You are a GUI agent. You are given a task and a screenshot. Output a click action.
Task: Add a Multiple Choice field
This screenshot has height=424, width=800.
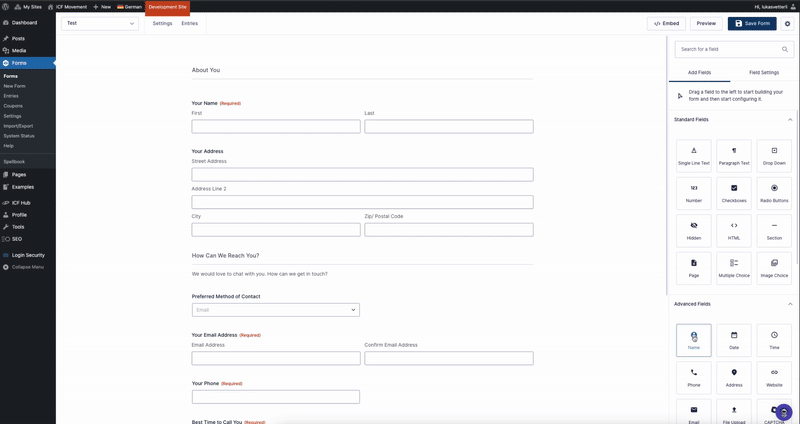[734, 268]
